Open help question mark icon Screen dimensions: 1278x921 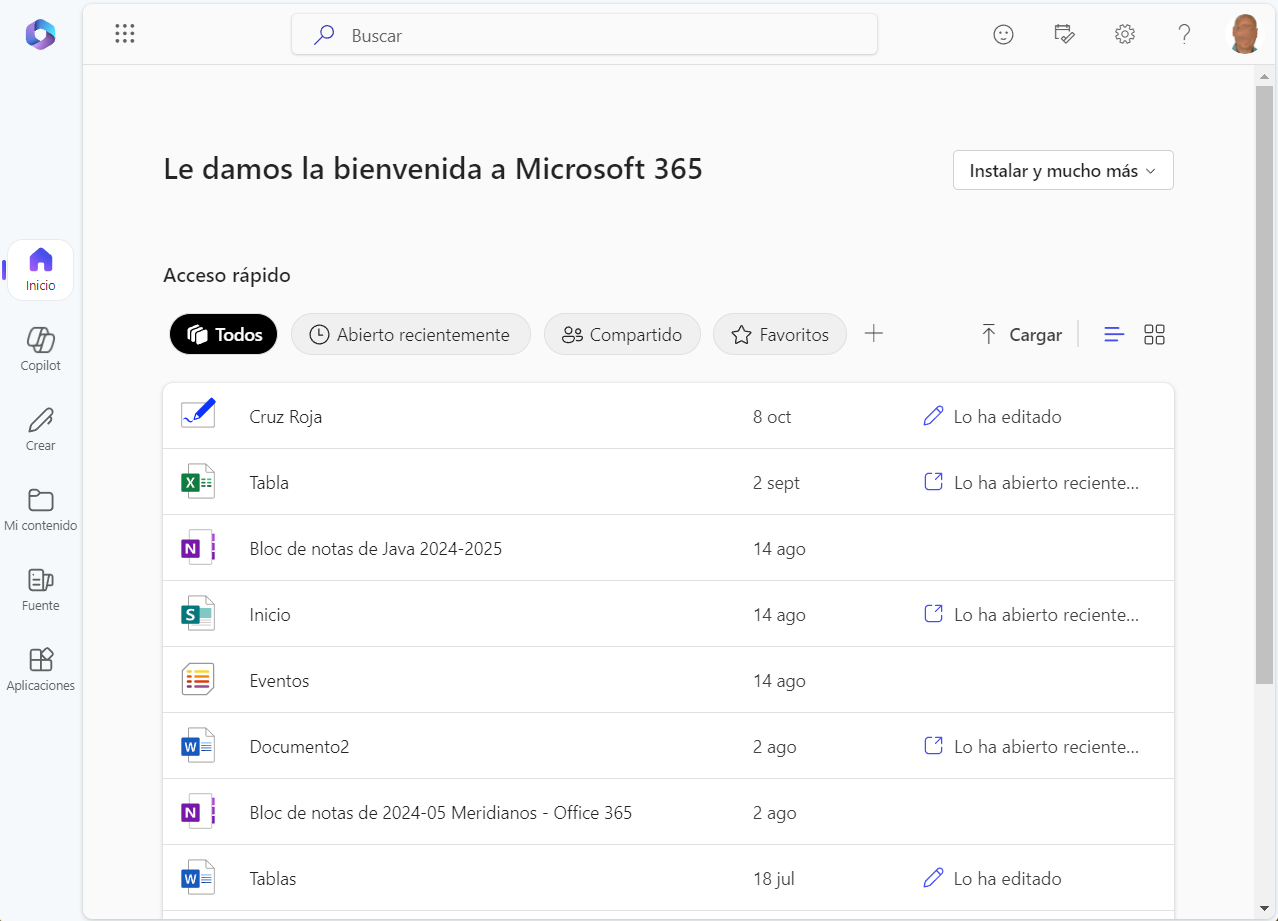point(1184,34)
